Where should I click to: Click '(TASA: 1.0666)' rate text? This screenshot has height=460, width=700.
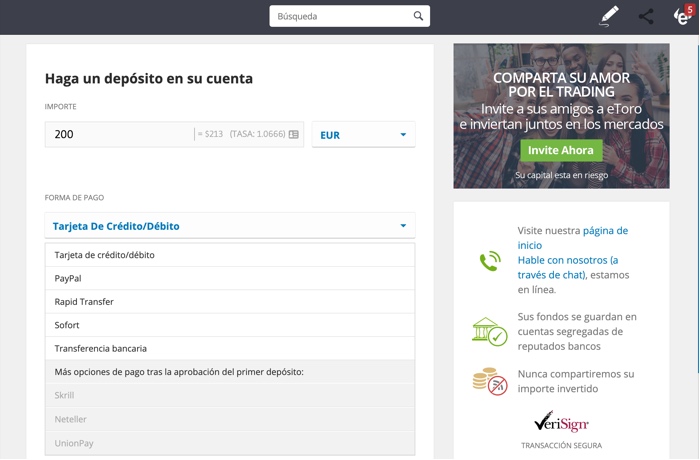point(258,134)
